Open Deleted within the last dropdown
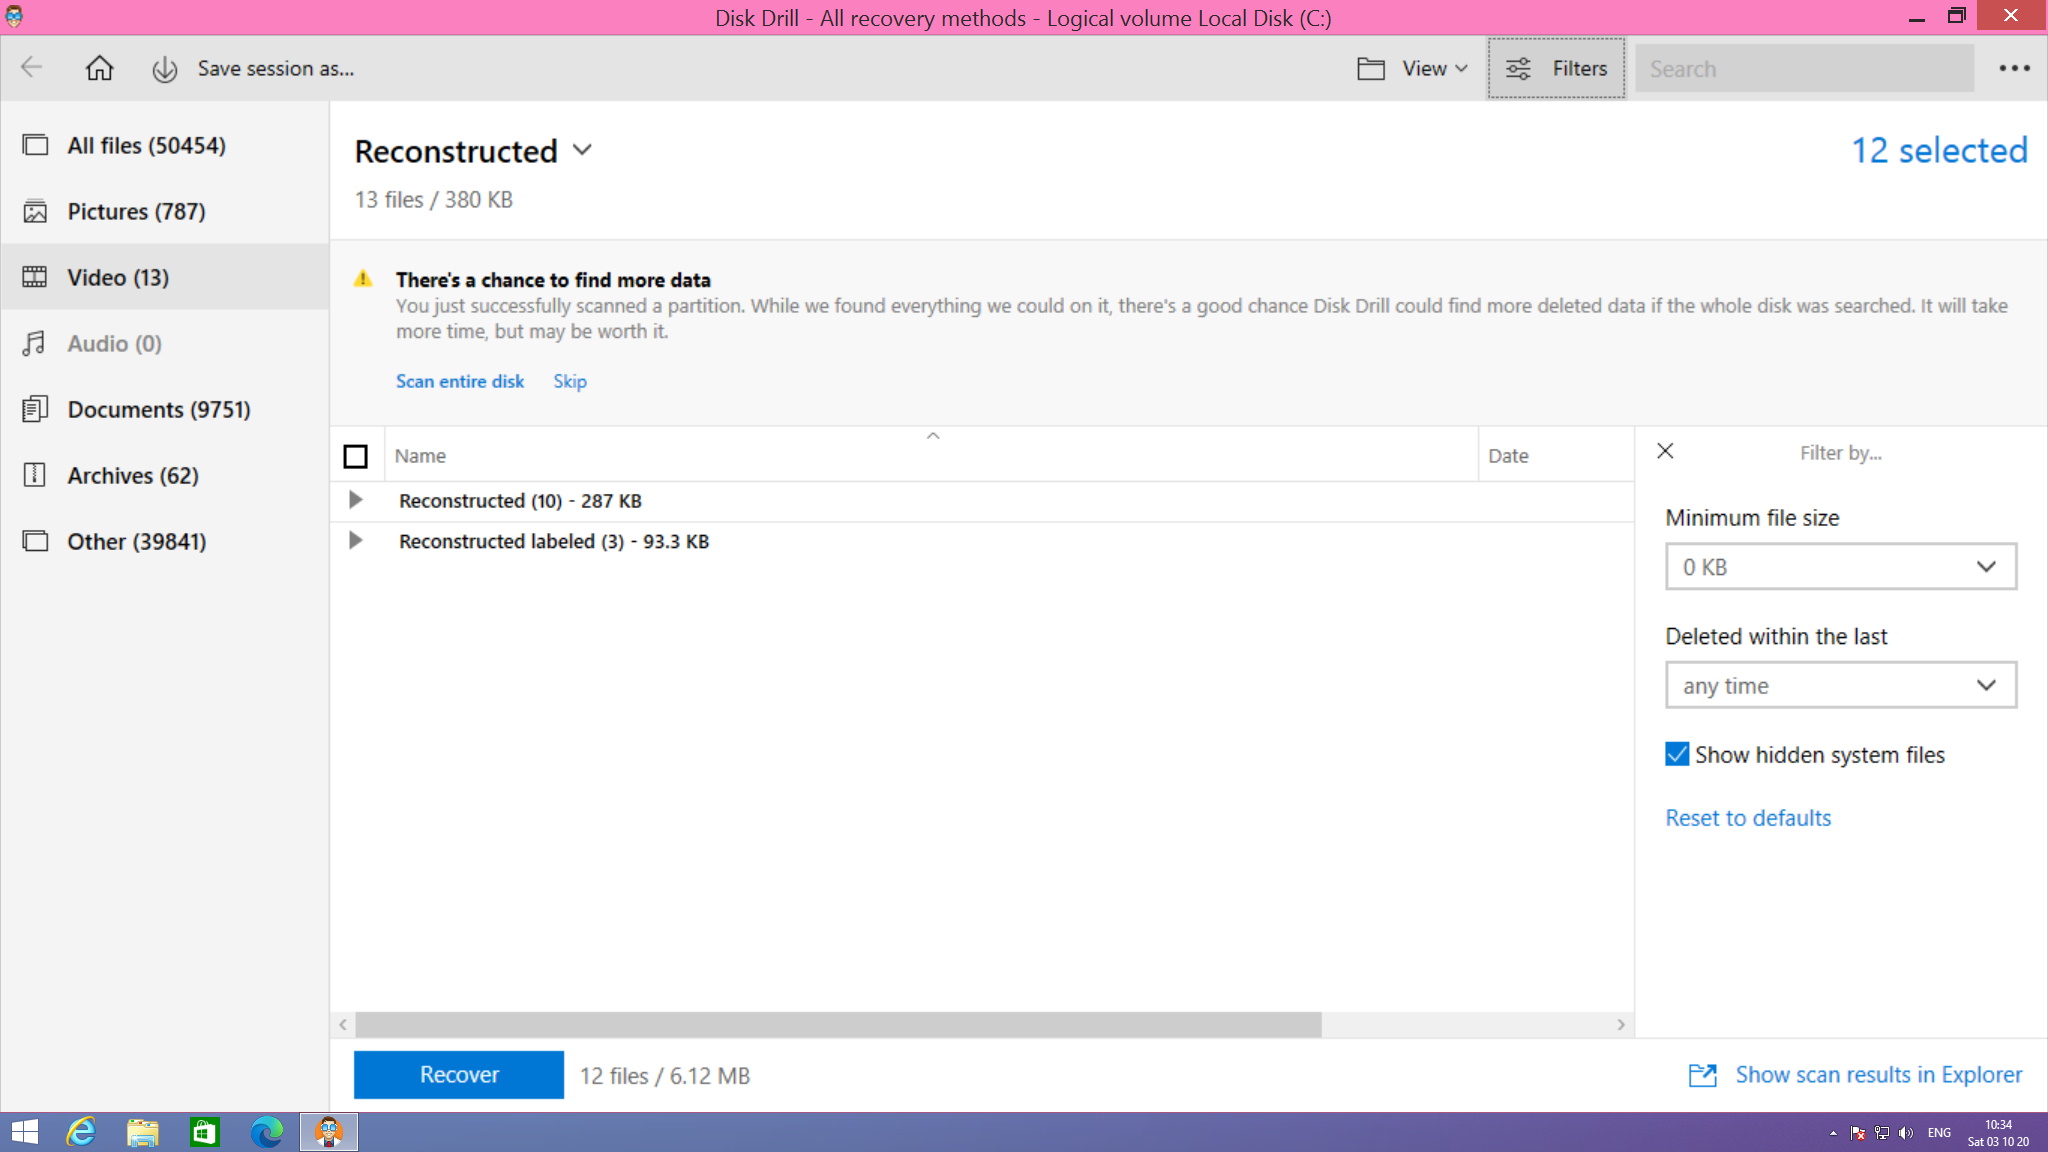The width and height of the screenshot is (2048, 1152). [x=1840, y=685]
